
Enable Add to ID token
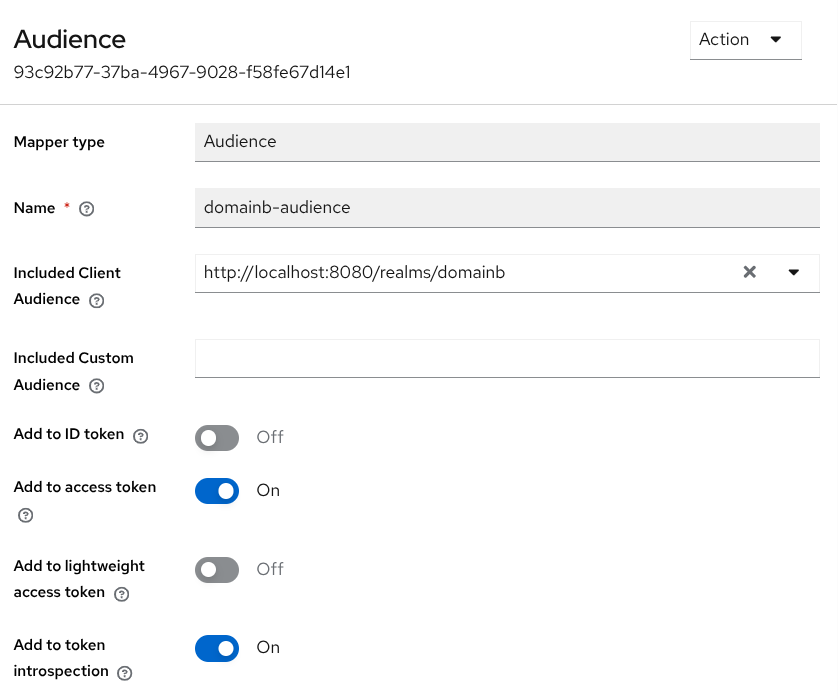pos(217,437)
